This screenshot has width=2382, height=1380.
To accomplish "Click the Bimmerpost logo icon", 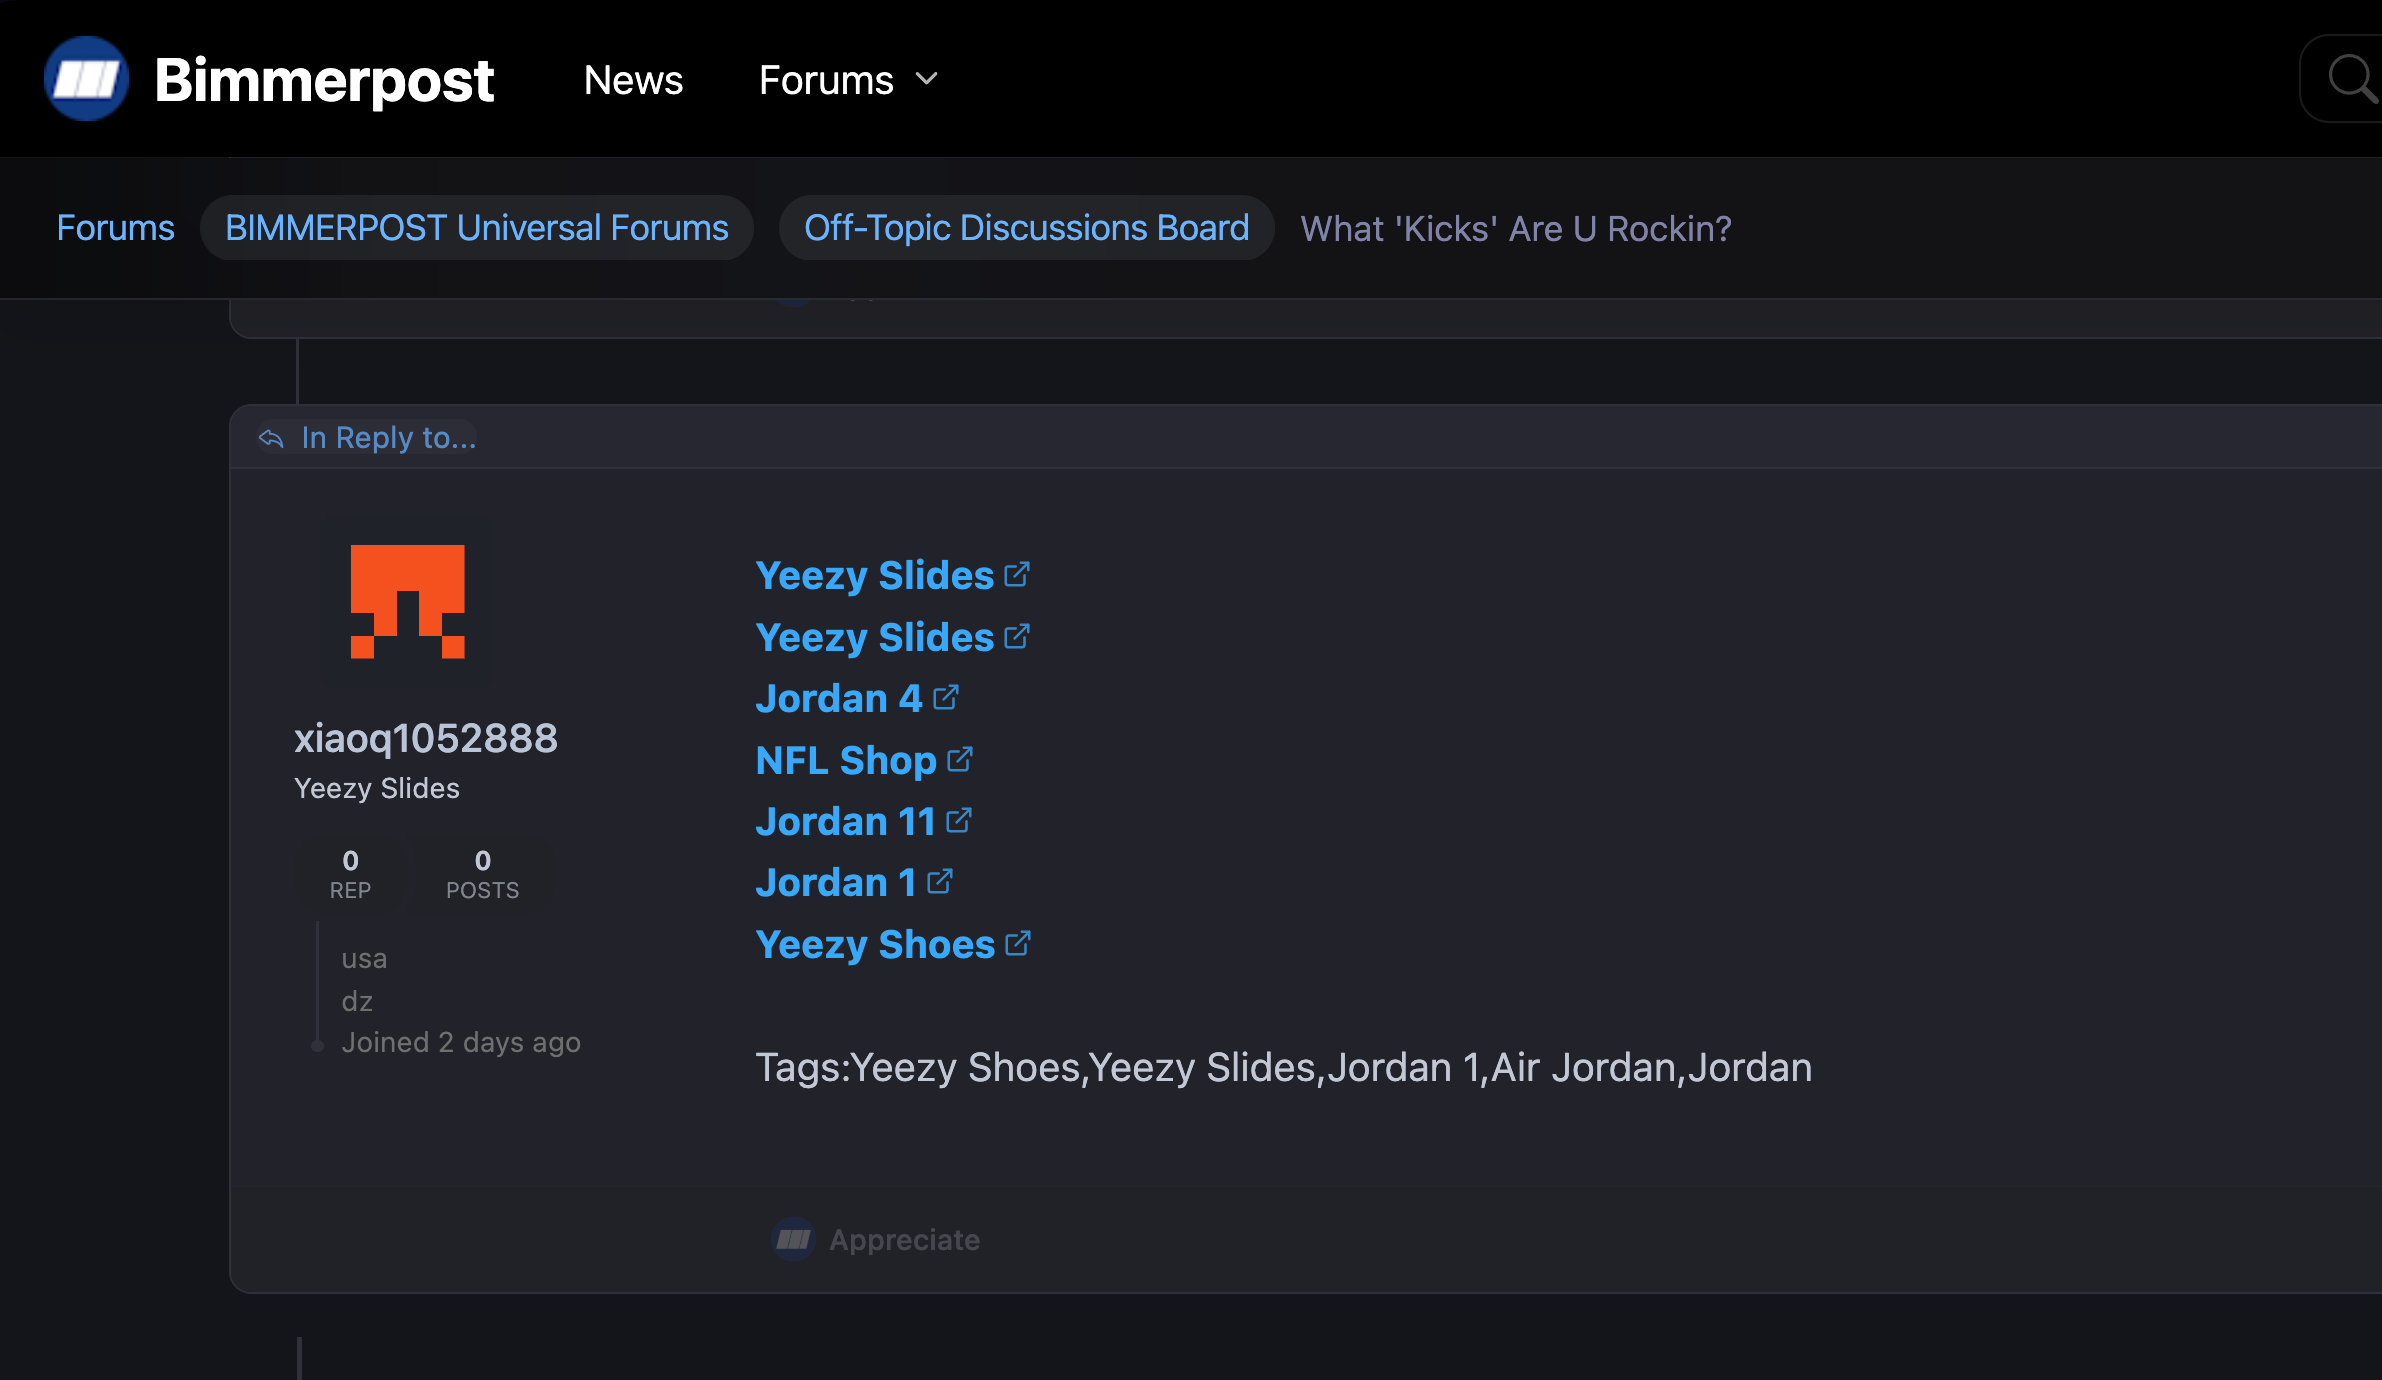I will [87, 79].
